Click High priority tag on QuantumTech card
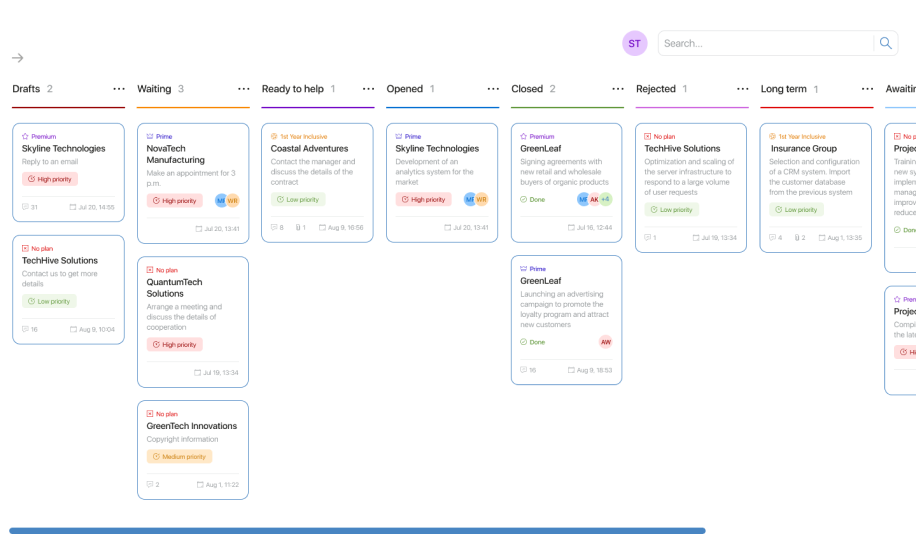Viewport: 916px width, 541px height. coord(175,345)
